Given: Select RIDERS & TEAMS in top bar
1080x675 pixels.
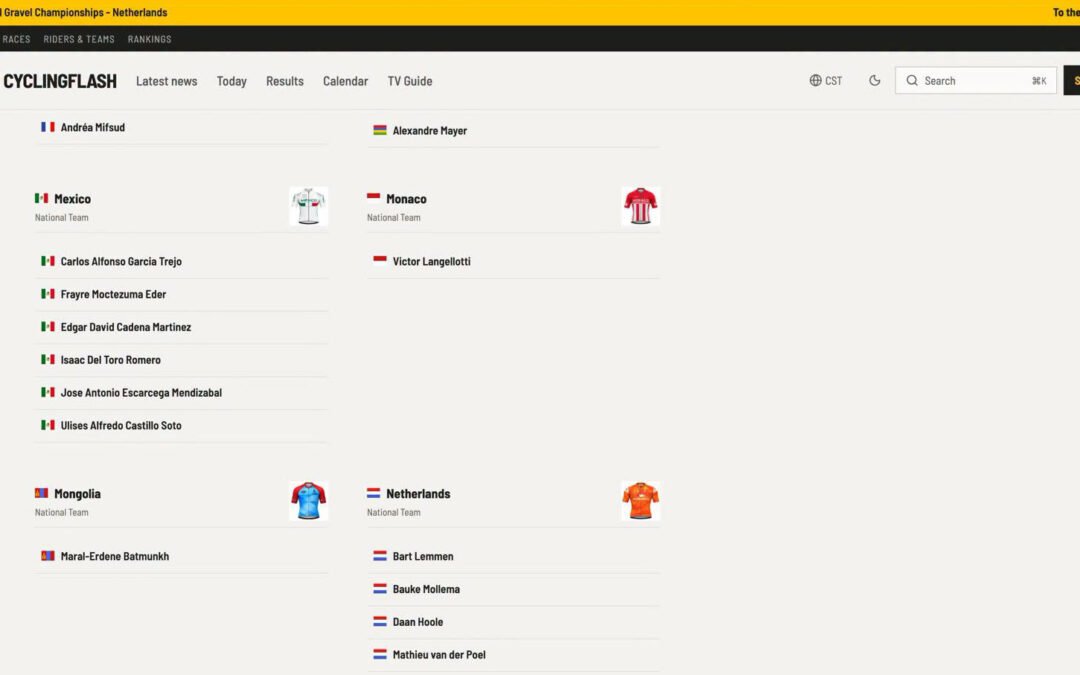Looking at the screenshot, I should [79, 39].
